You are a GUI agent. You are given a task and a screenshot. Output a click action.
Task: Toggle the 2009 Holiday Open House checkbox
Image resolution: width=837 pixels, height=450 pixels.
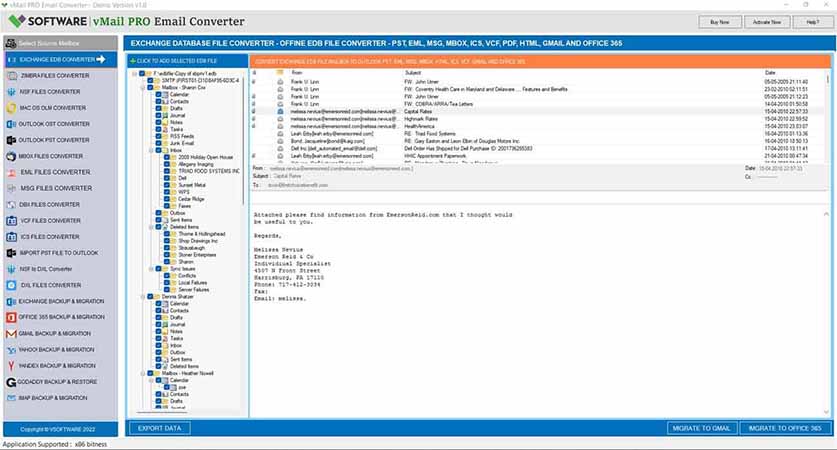pyautogui.click(x=167, y=157)
